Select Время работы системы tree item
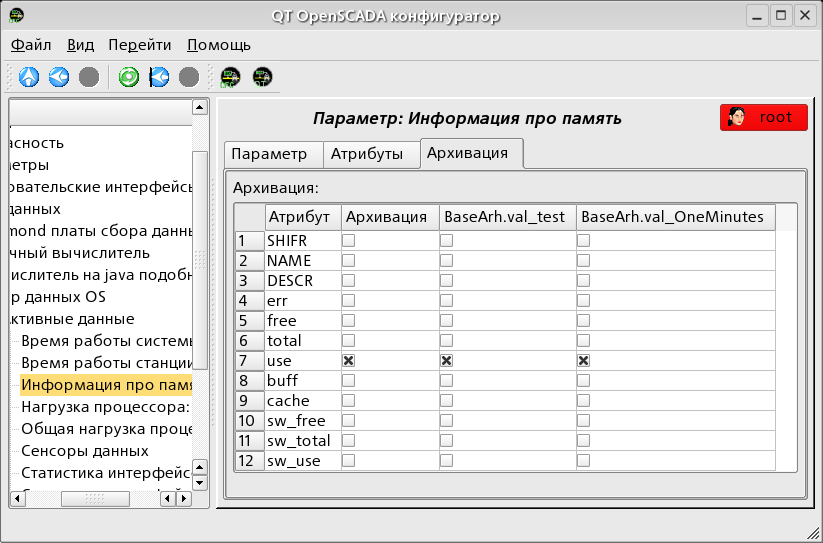The height and width of the screenshot is (543, 823). (105, 341)
